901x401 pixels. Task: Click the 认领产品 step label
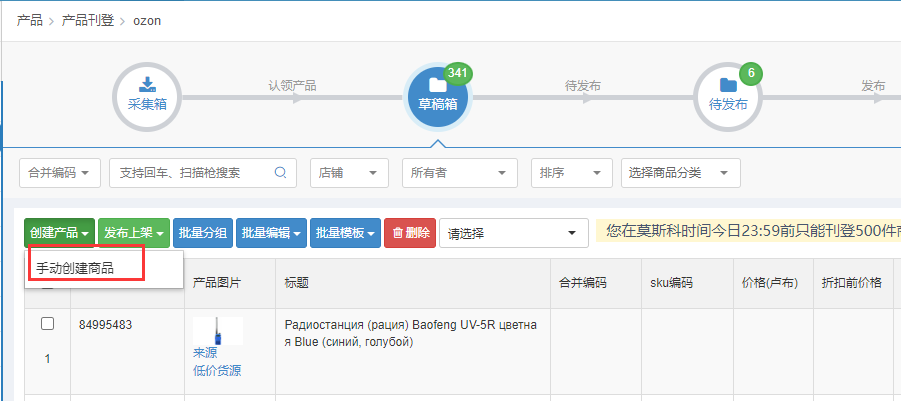click(292, 86)
